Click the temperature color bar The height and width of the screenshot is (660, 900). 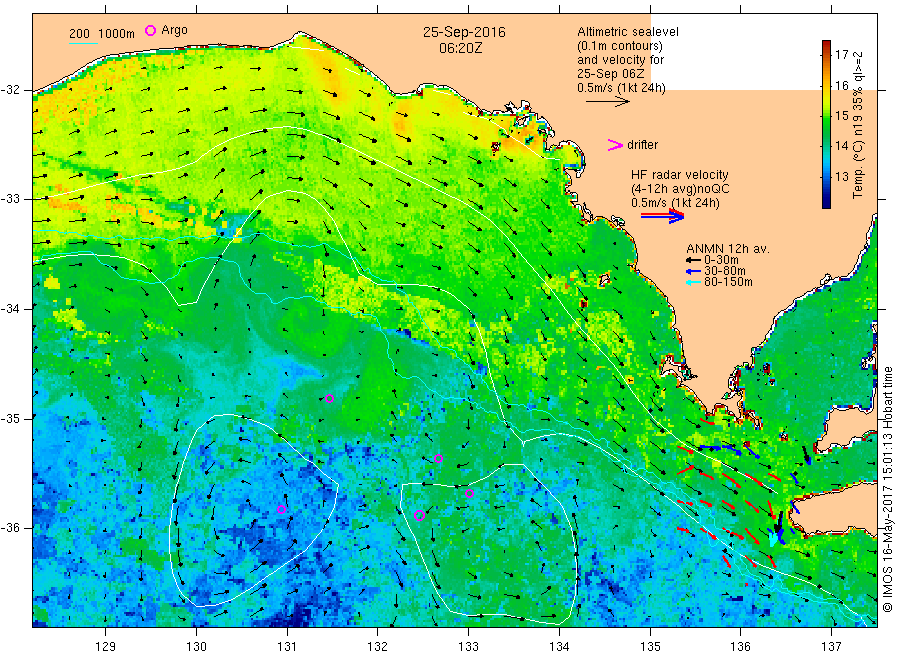point(826,124)
